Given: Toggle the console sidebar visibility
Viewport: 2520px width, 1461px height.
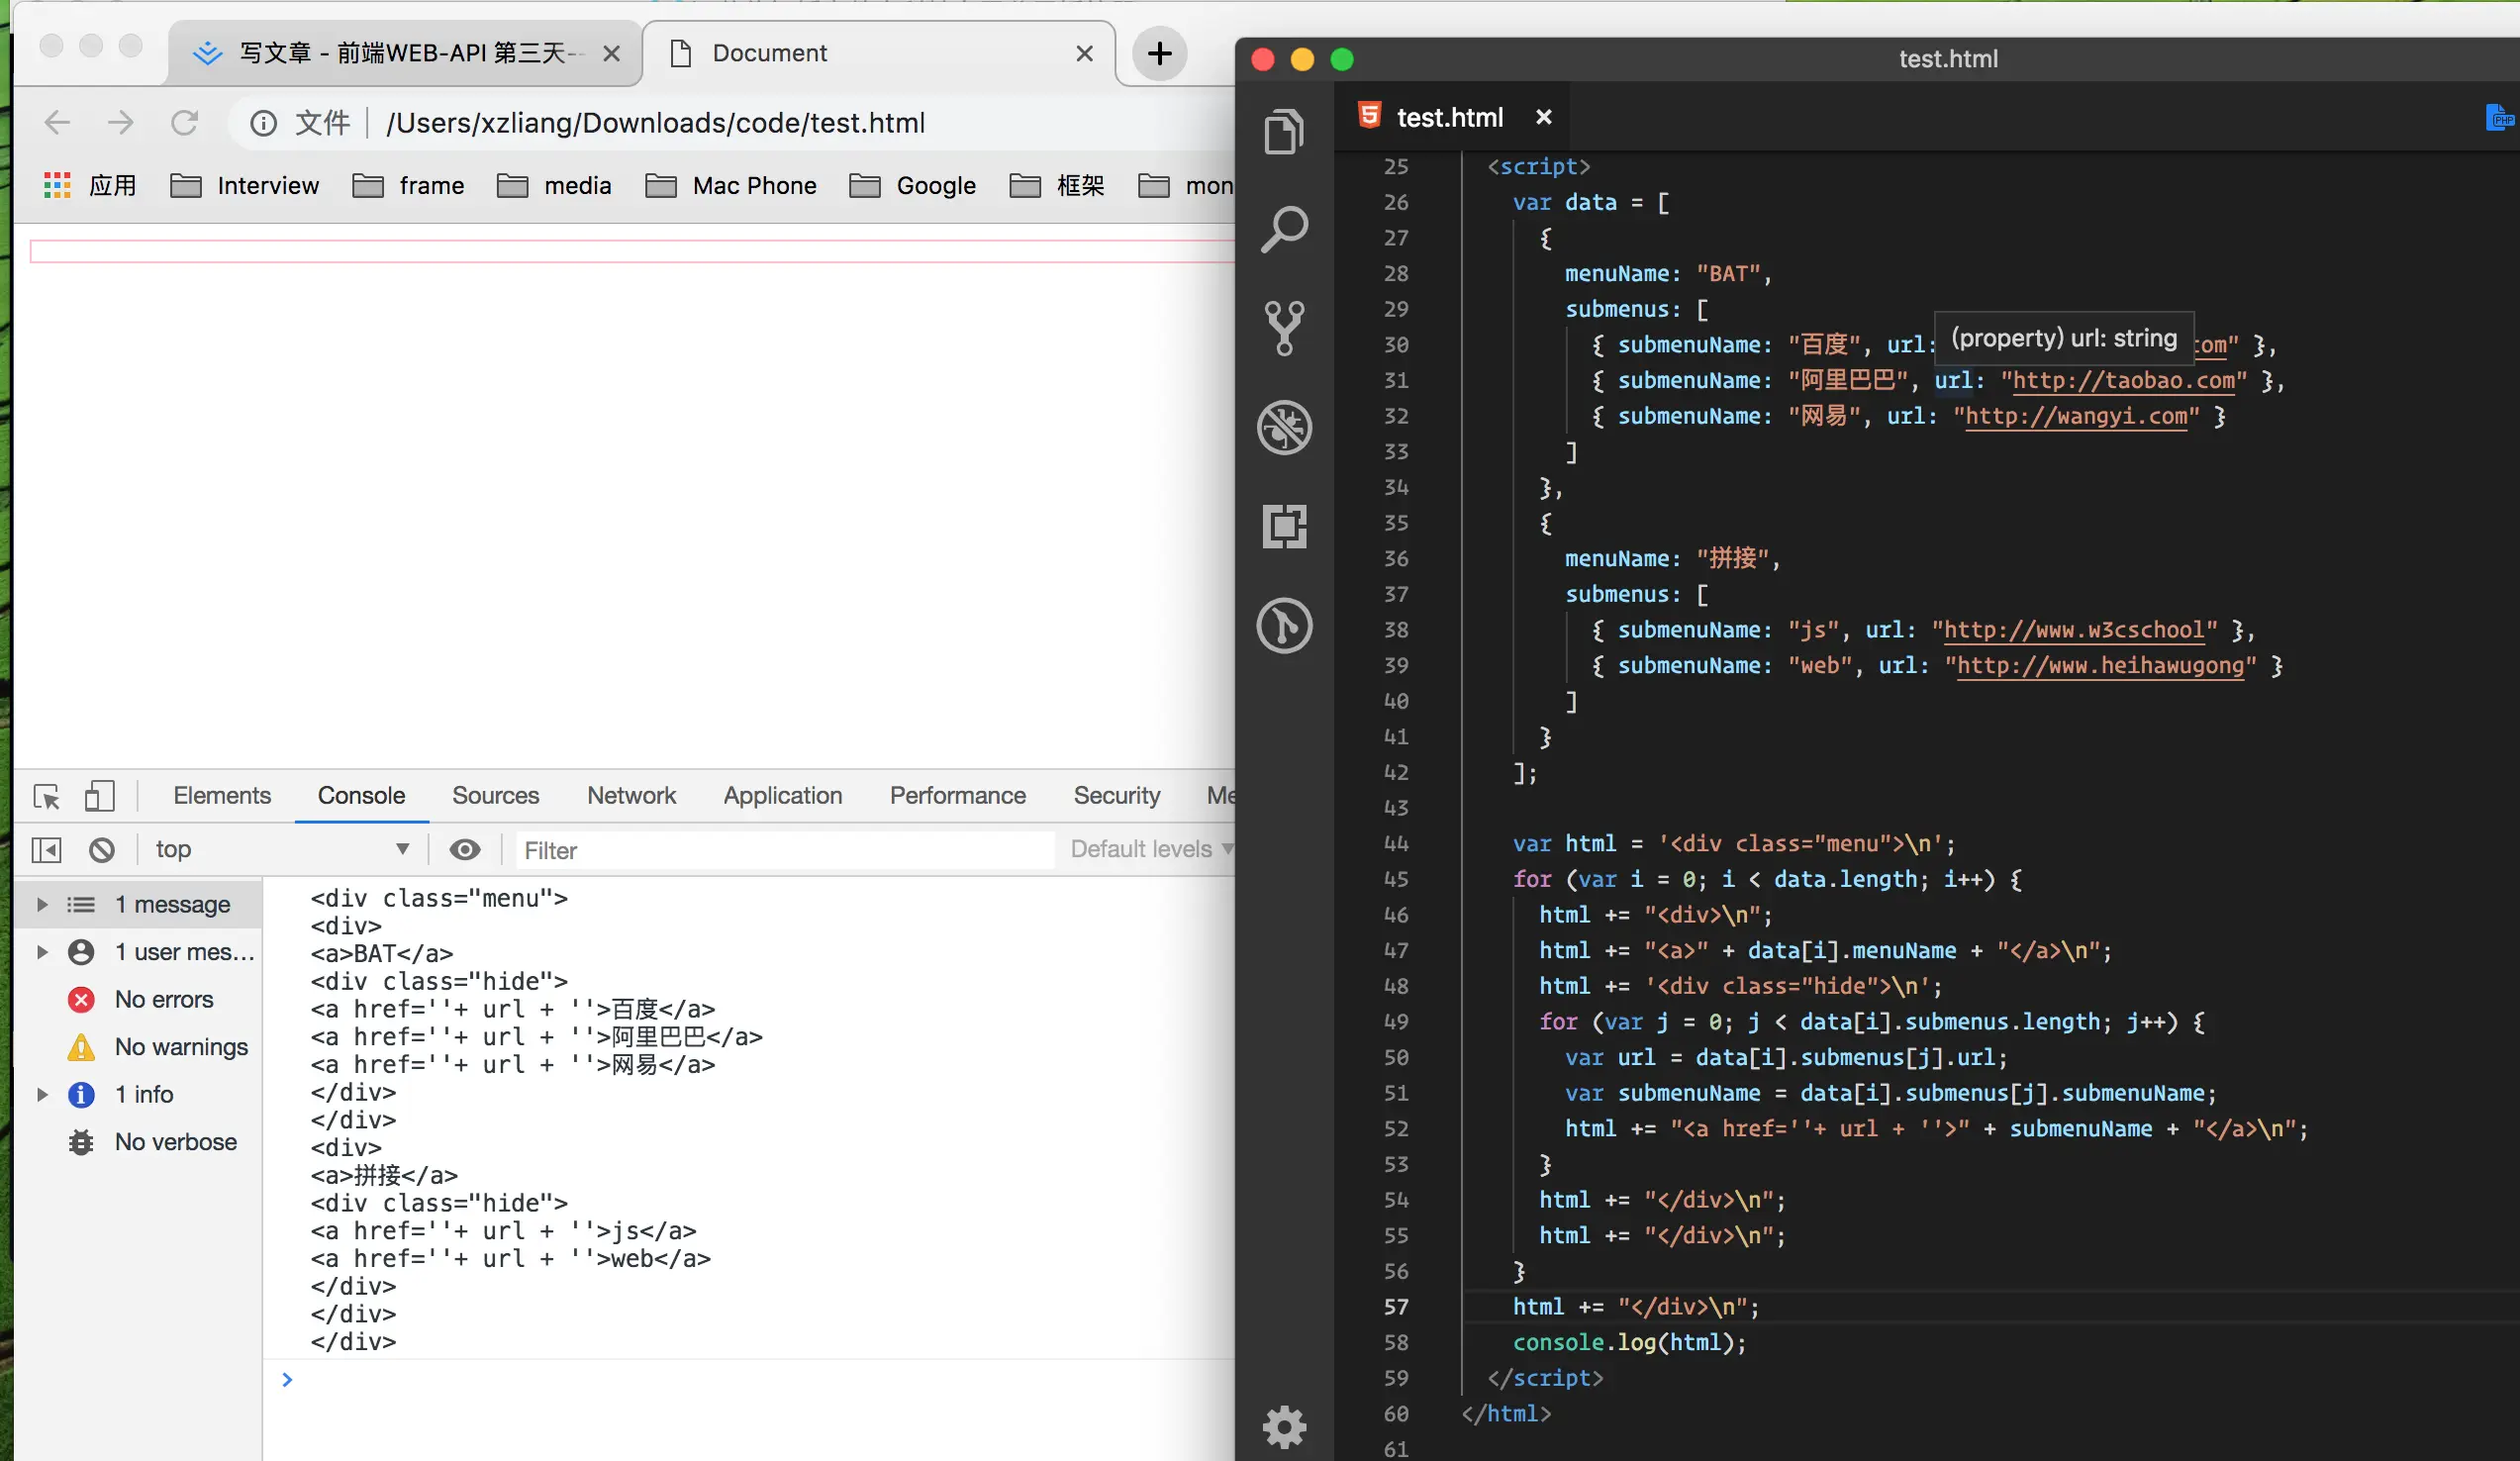Looking at the screenshot, I should (47, 850).
